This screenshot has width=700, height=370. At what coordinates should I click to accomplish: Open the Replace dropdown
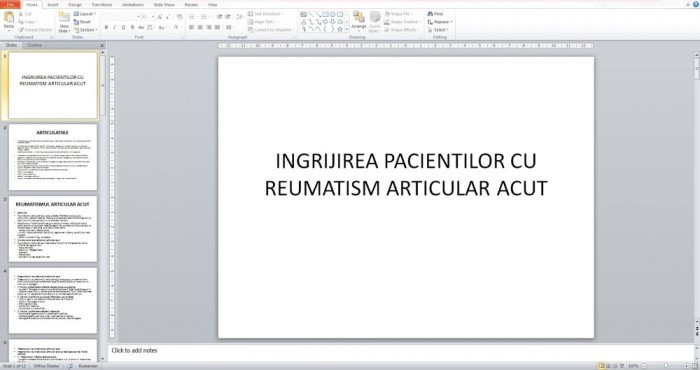pos(440,22)
